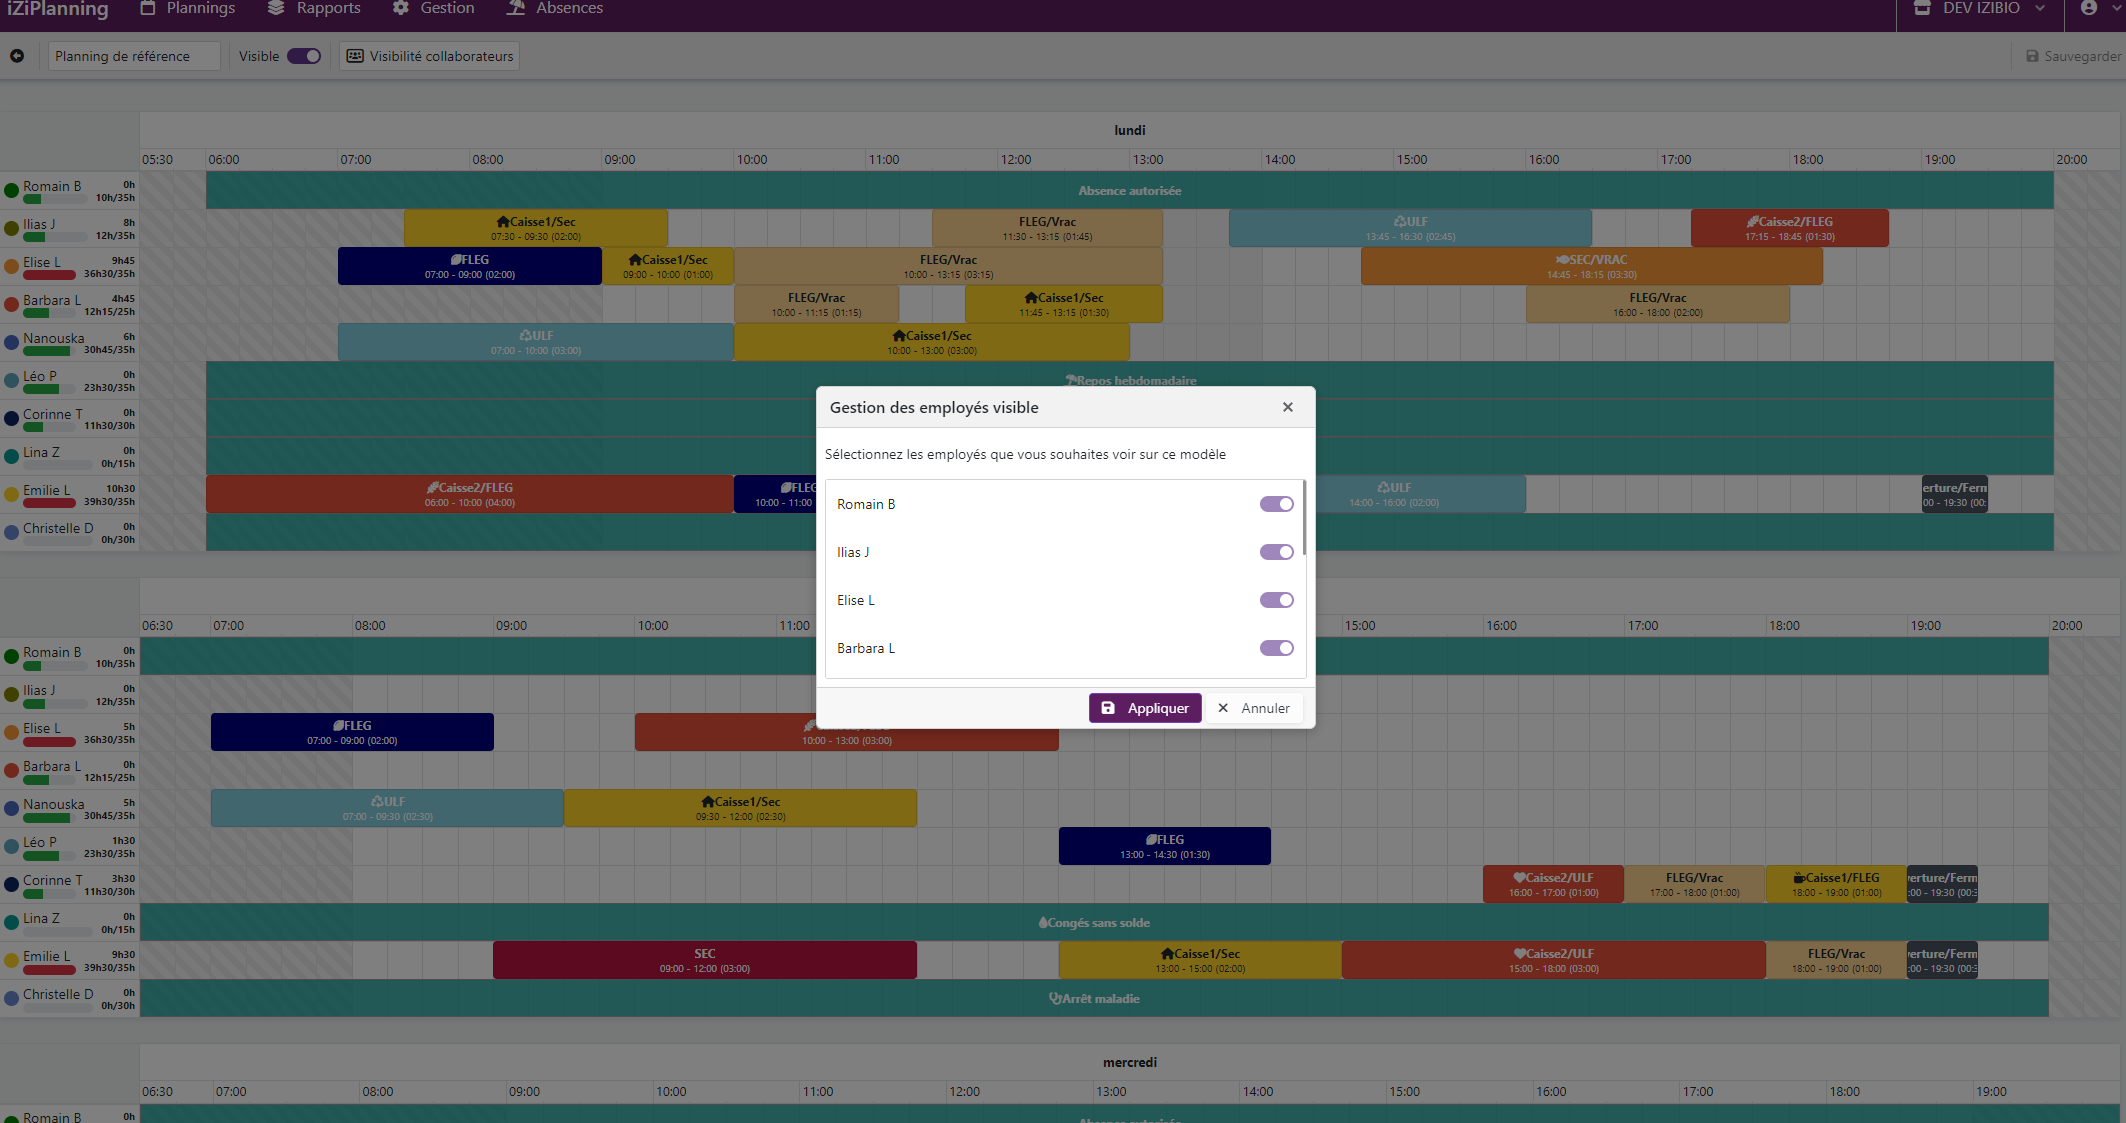
Task: Click the user account avatar icon
Action: pos(2088,8)
